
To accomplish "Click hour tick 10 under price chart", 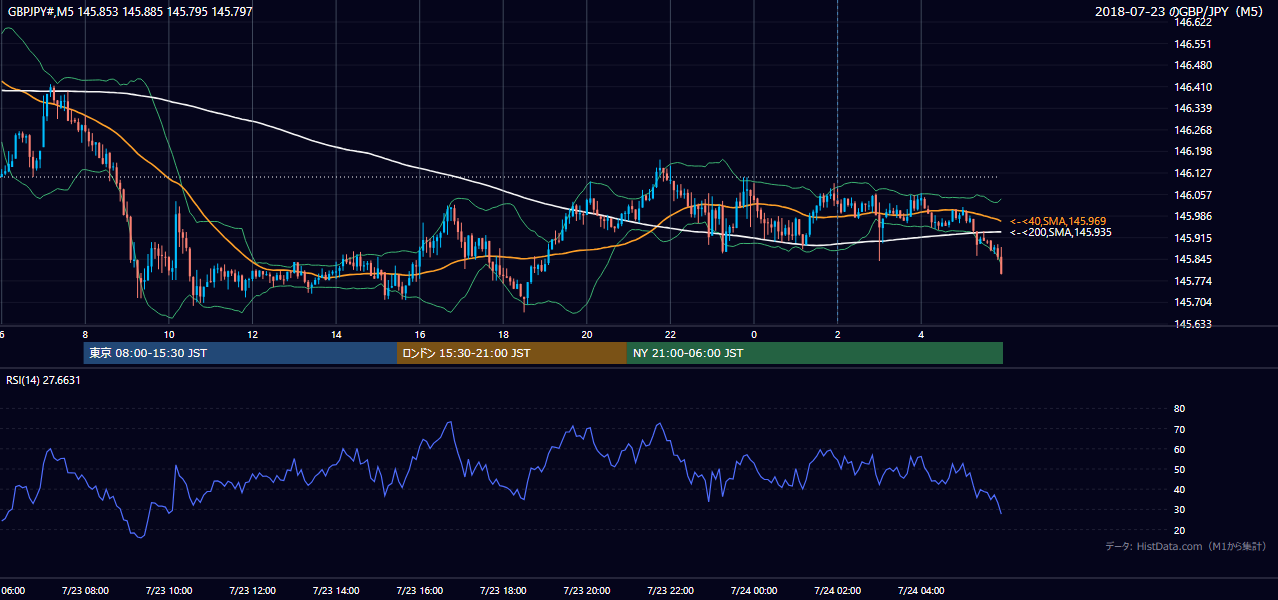I will point(169,334).
